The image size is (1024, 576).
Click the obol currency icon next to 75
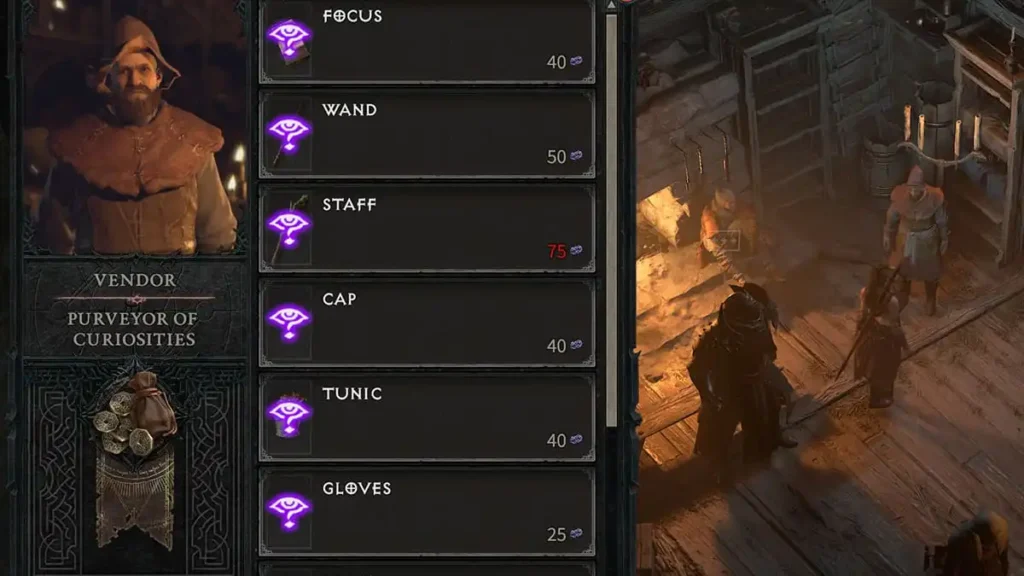(576, 250)
